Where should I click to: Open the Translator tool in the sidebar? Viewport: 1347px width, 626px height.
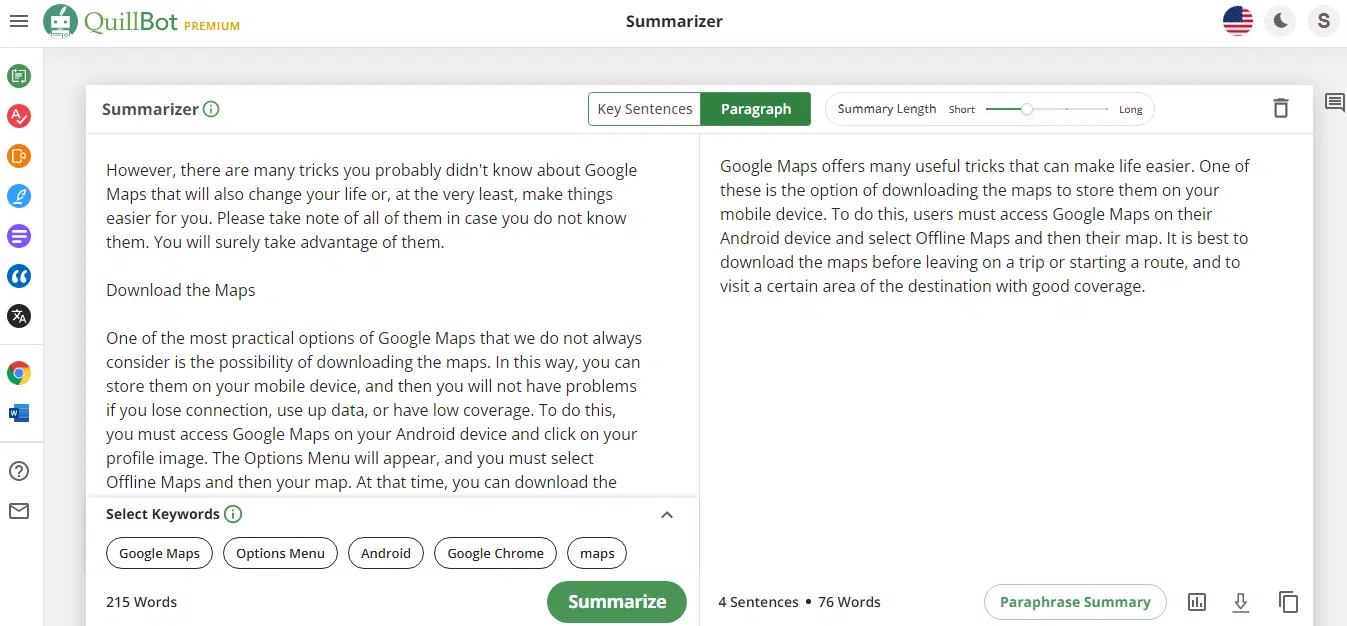pyautogui.click(x=20, y=316)
